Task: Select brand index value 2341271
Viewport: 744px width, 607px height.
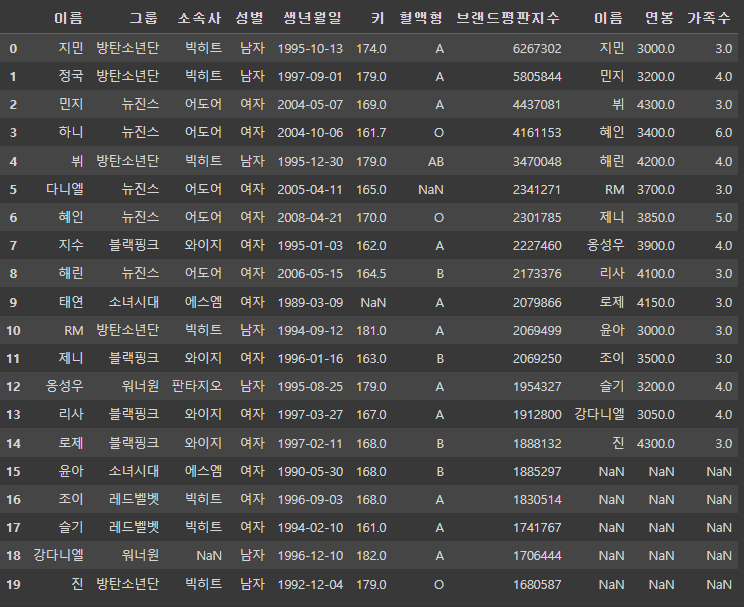Action: tap(537, 190)
